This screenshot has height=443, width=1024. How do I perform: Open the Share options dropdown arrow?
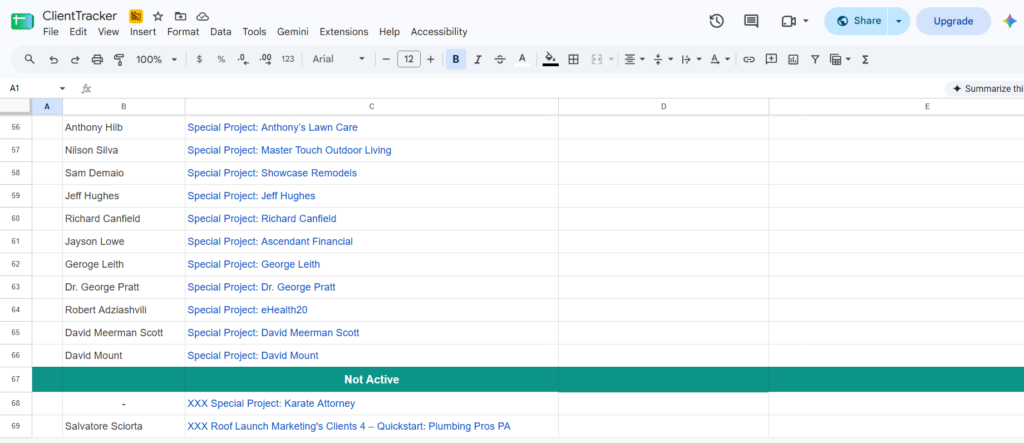899,21
